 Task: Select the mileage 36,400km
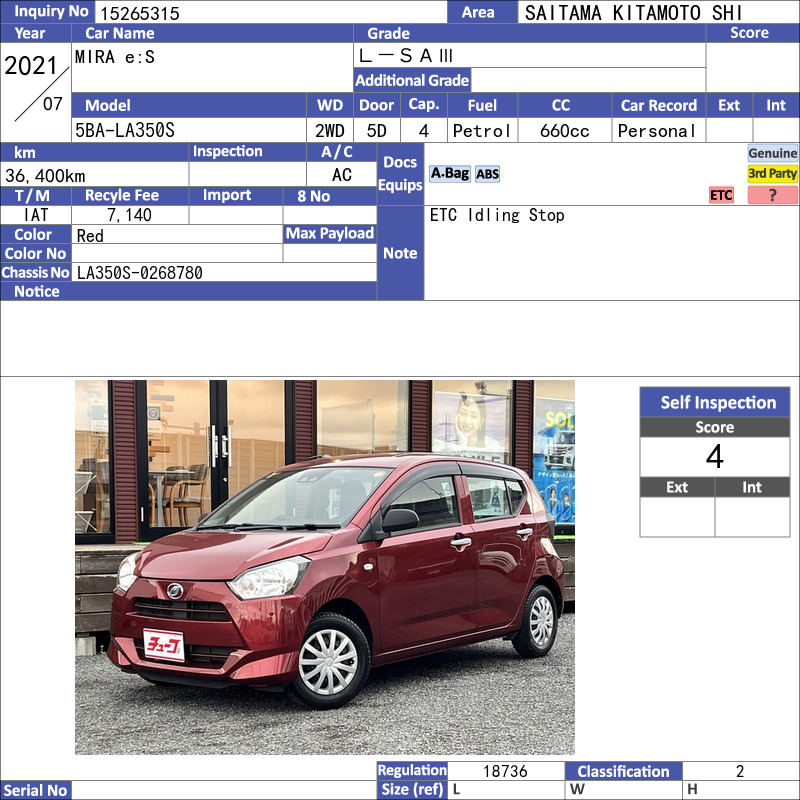[x=45, y=176]
